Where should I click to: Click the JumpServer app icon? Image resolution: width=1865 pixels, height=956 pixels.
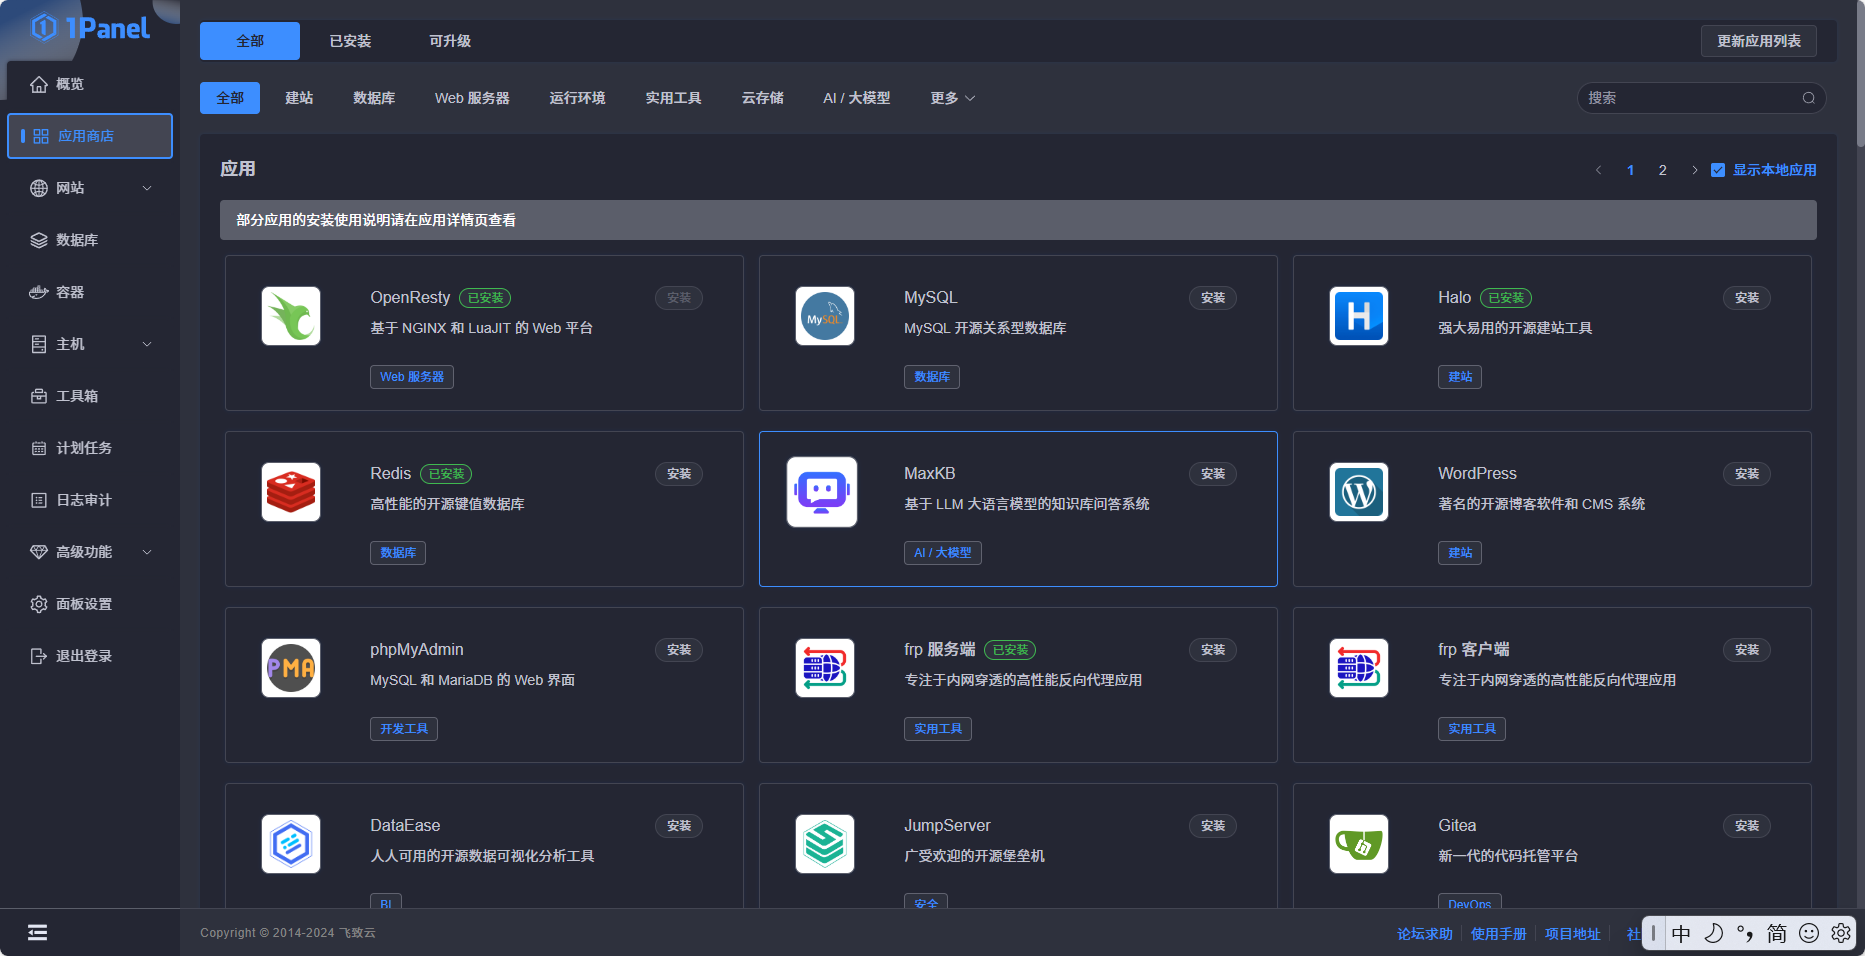(825, 844)
